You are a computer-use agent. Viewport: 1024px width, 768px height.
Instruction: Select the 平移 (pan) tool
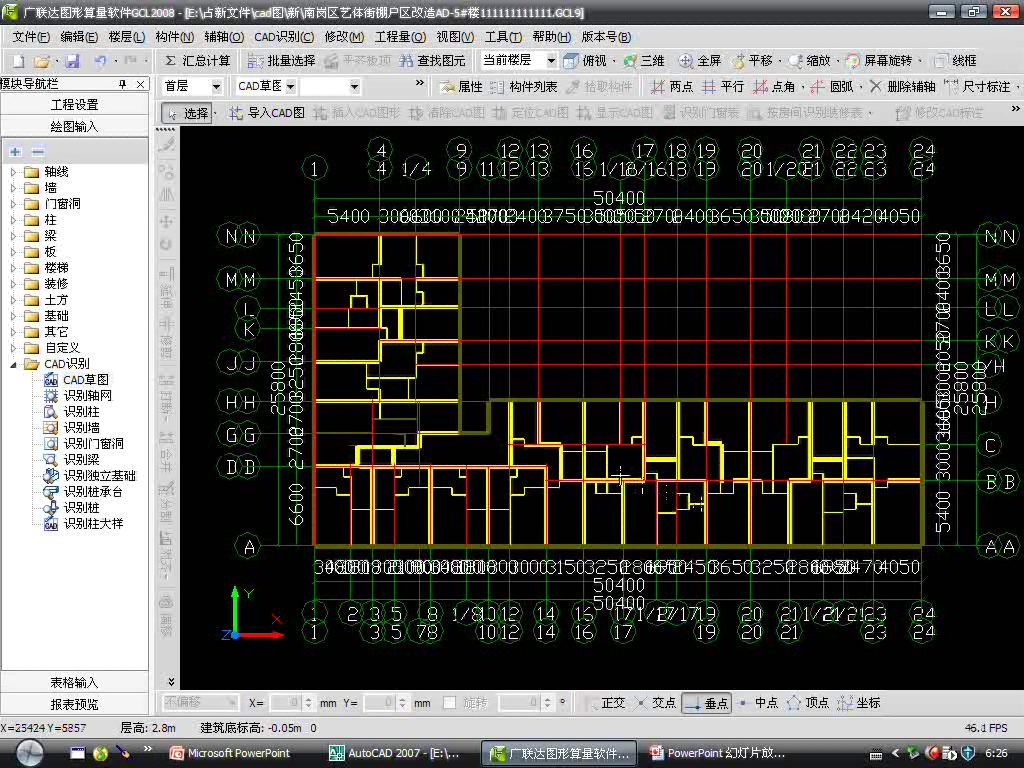(x=740, y=61)
